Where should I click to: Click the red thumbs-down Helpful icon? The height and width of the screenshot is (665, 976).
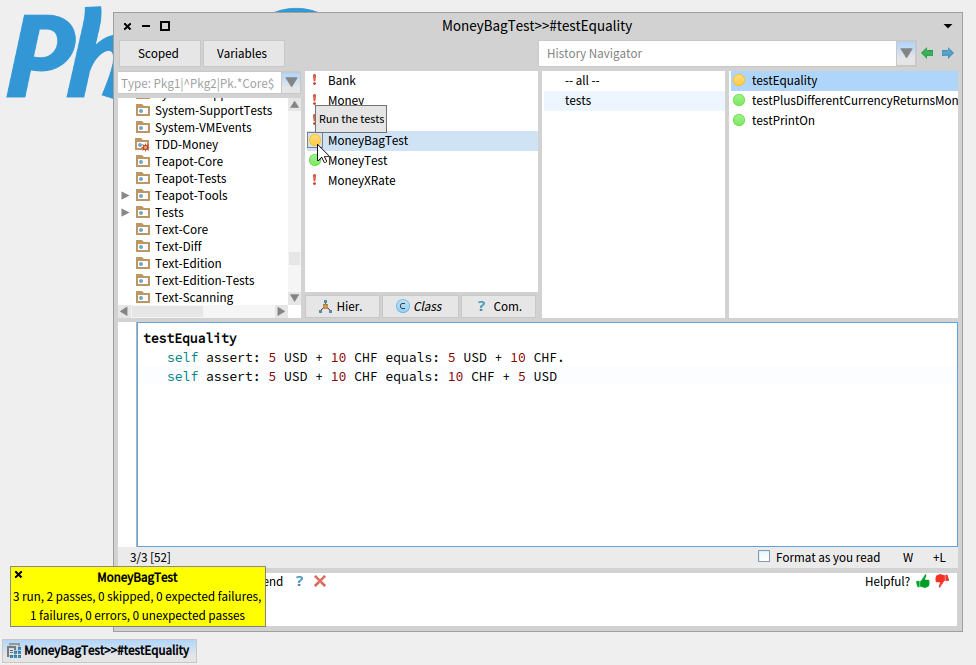(x=942, y=582)
